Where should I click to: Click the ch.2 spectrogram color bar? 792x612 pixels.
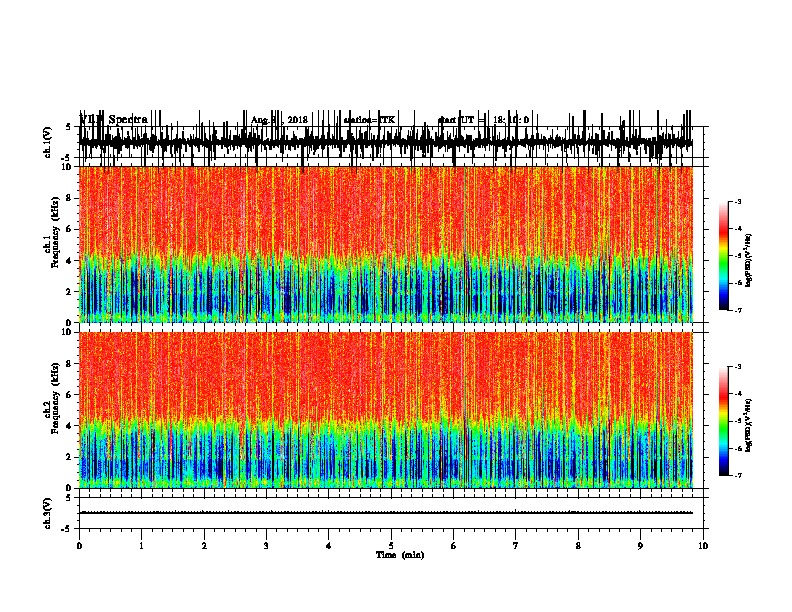[x=724, y=421]
